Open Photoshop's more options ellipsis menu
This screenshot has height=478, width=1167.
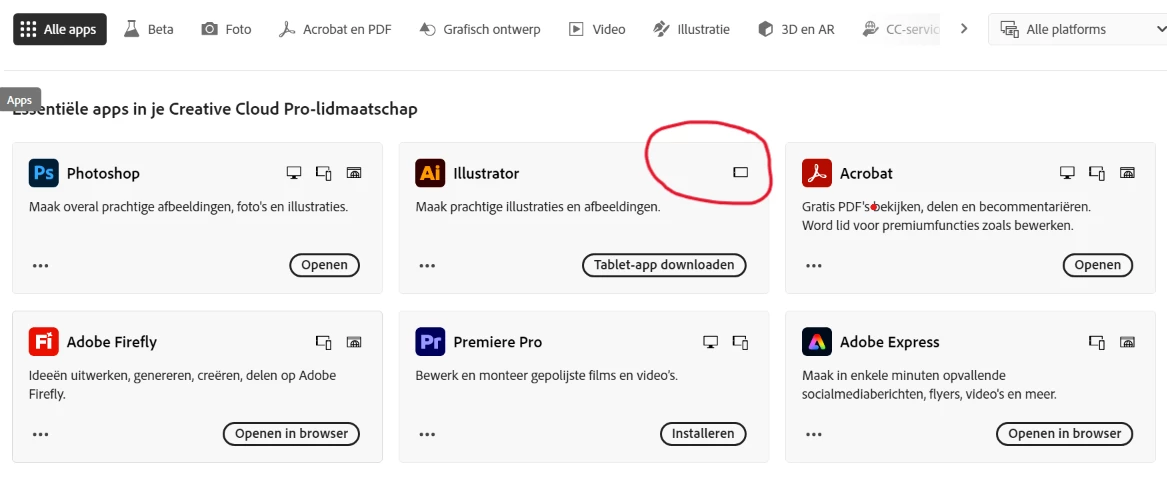40,265
